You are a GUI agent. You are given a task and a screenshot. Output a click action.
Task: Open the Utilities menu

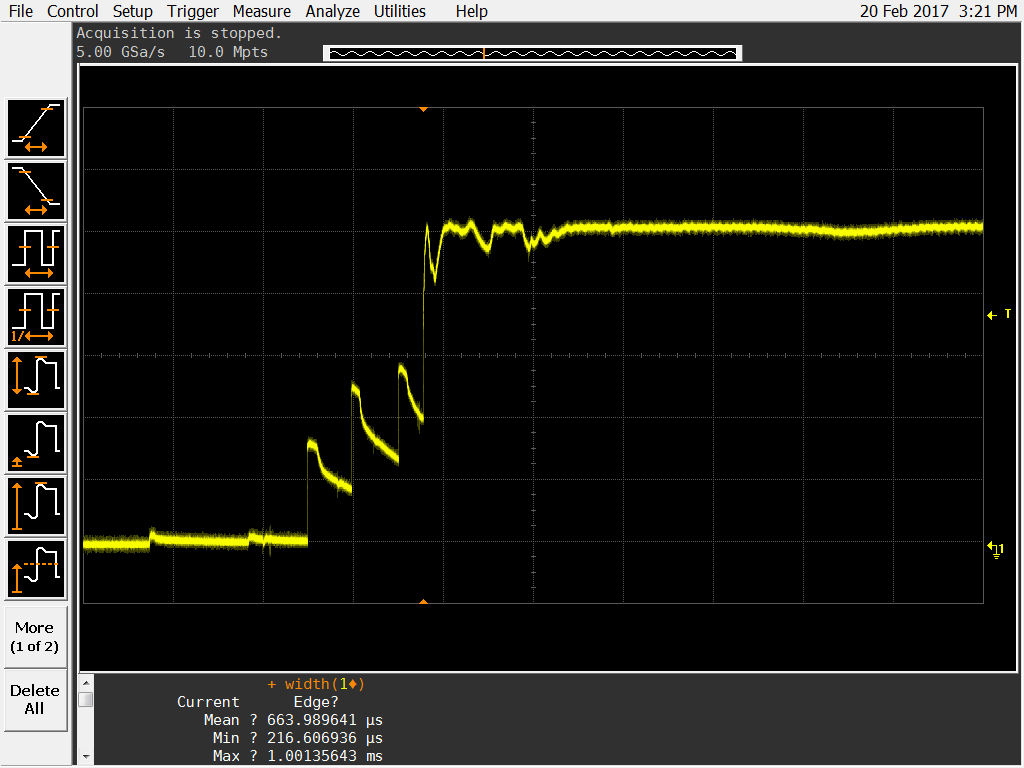[400, 11]
